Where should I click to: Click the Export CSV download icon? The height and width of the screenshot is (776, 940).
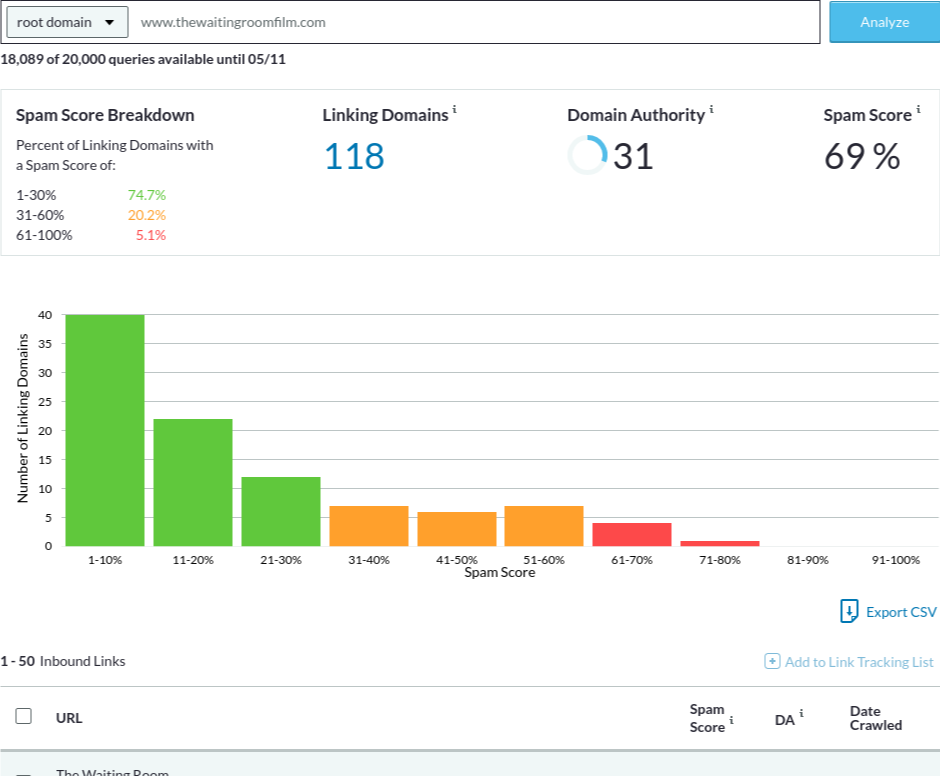point(849,612)
